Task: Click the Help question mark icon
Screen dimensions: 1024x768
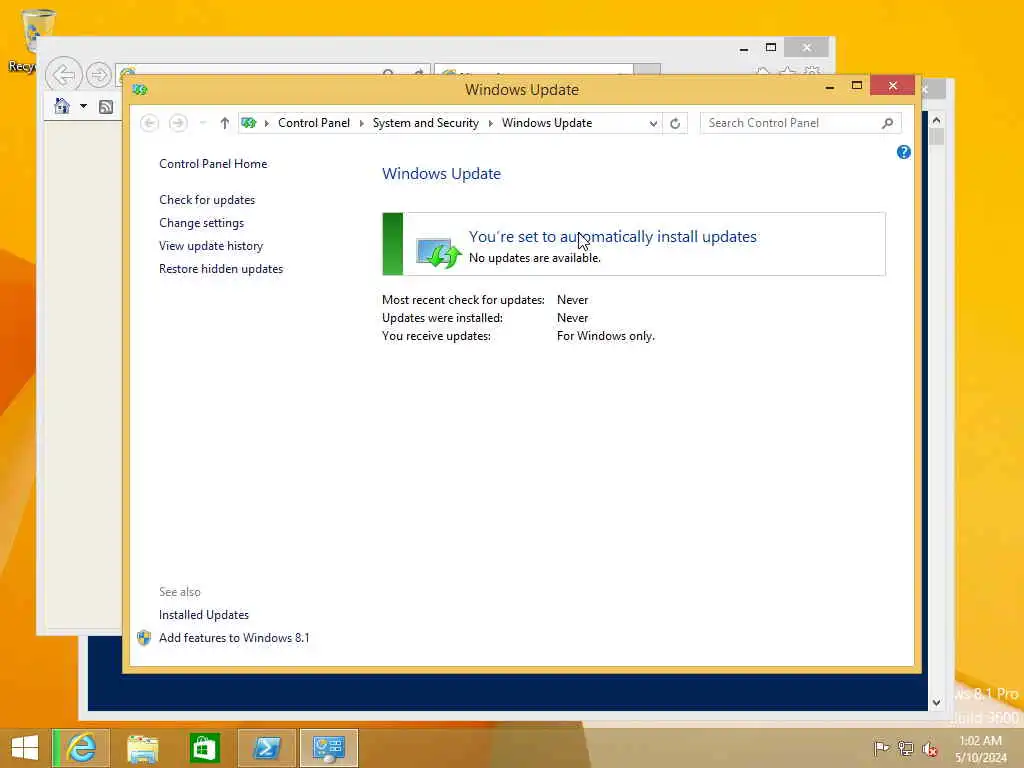Action: tap(903, 152)
